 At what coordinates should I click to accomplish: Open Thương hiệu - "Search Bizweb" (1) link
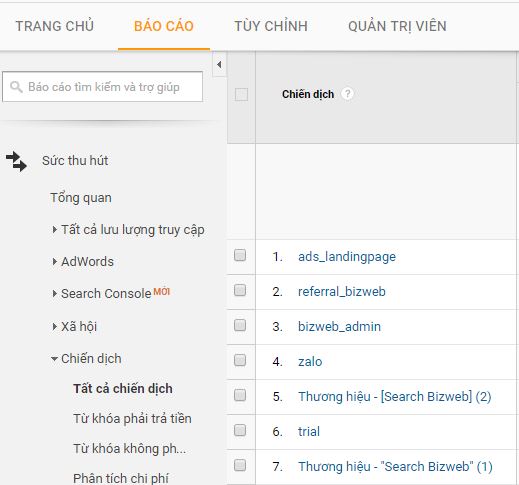395,467
